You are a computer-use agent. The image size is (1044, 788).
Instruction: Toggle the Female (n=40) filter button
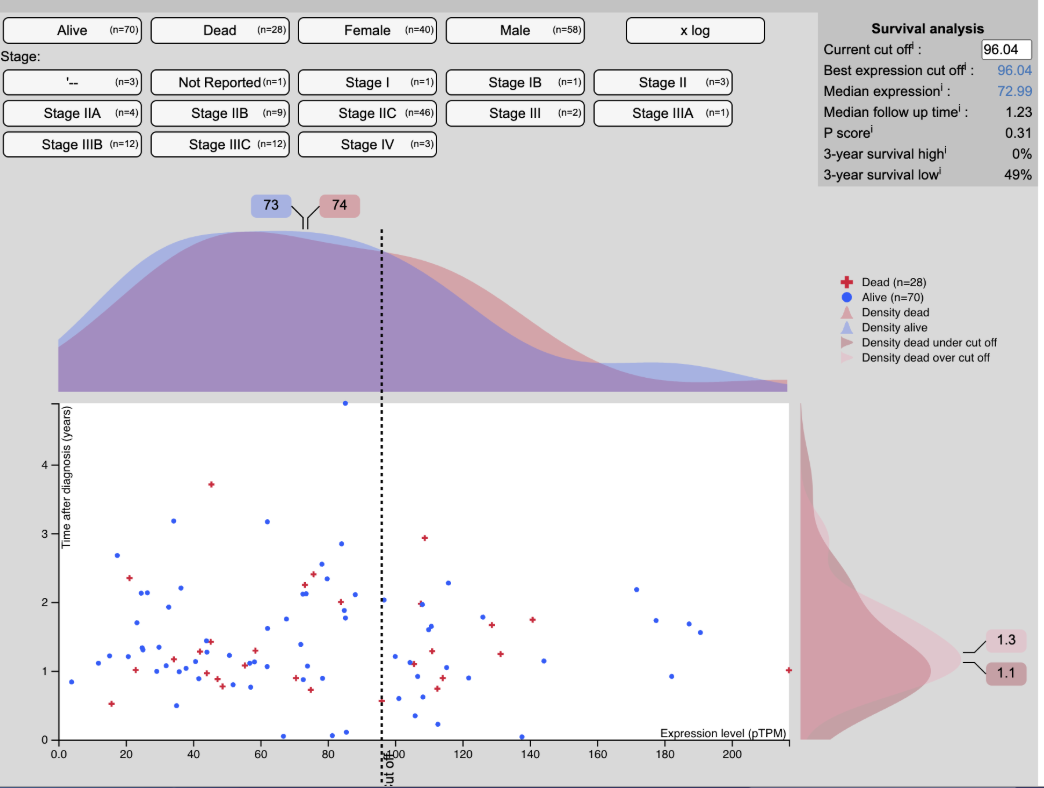tap(368, 31)
